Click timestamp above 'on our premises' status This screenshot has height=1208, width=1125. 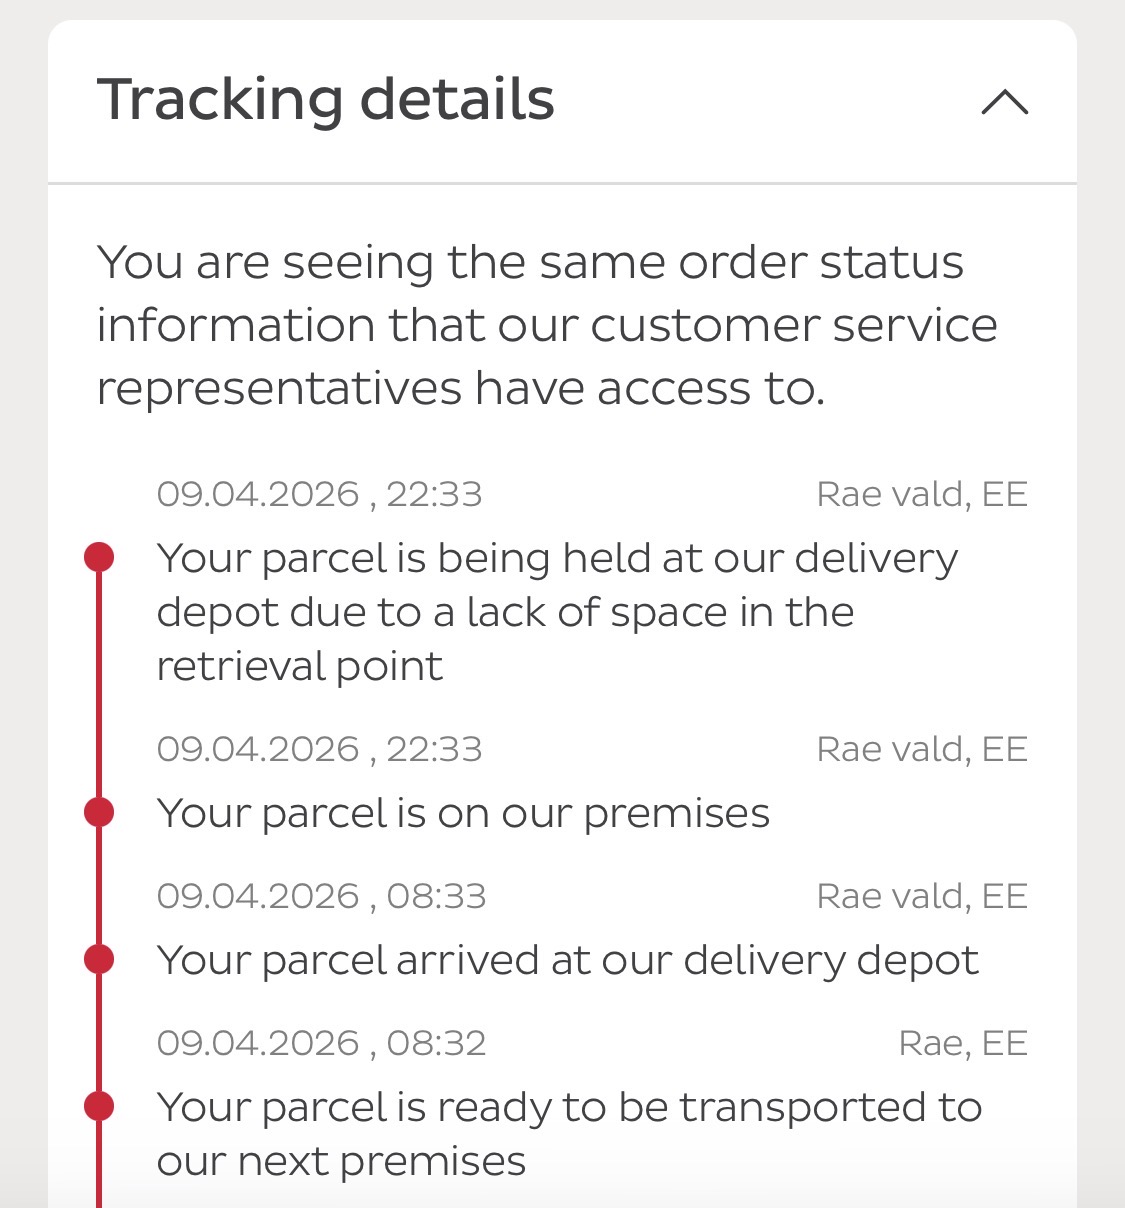(319, 749)
